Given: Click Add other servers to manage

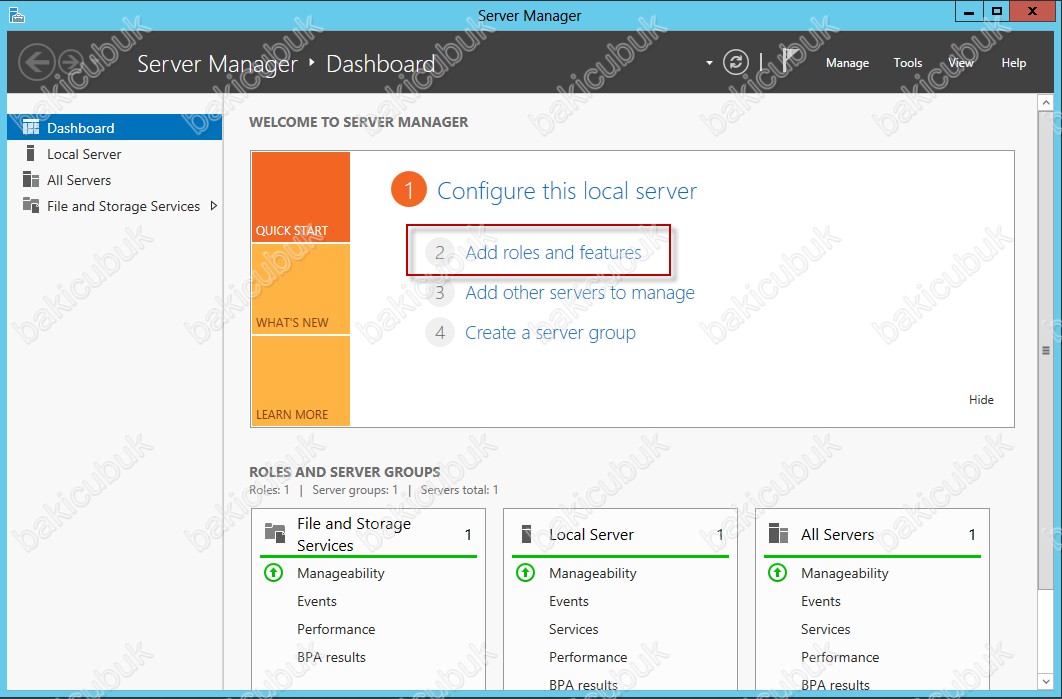Looking at the screenshot, I should (580, 293).
